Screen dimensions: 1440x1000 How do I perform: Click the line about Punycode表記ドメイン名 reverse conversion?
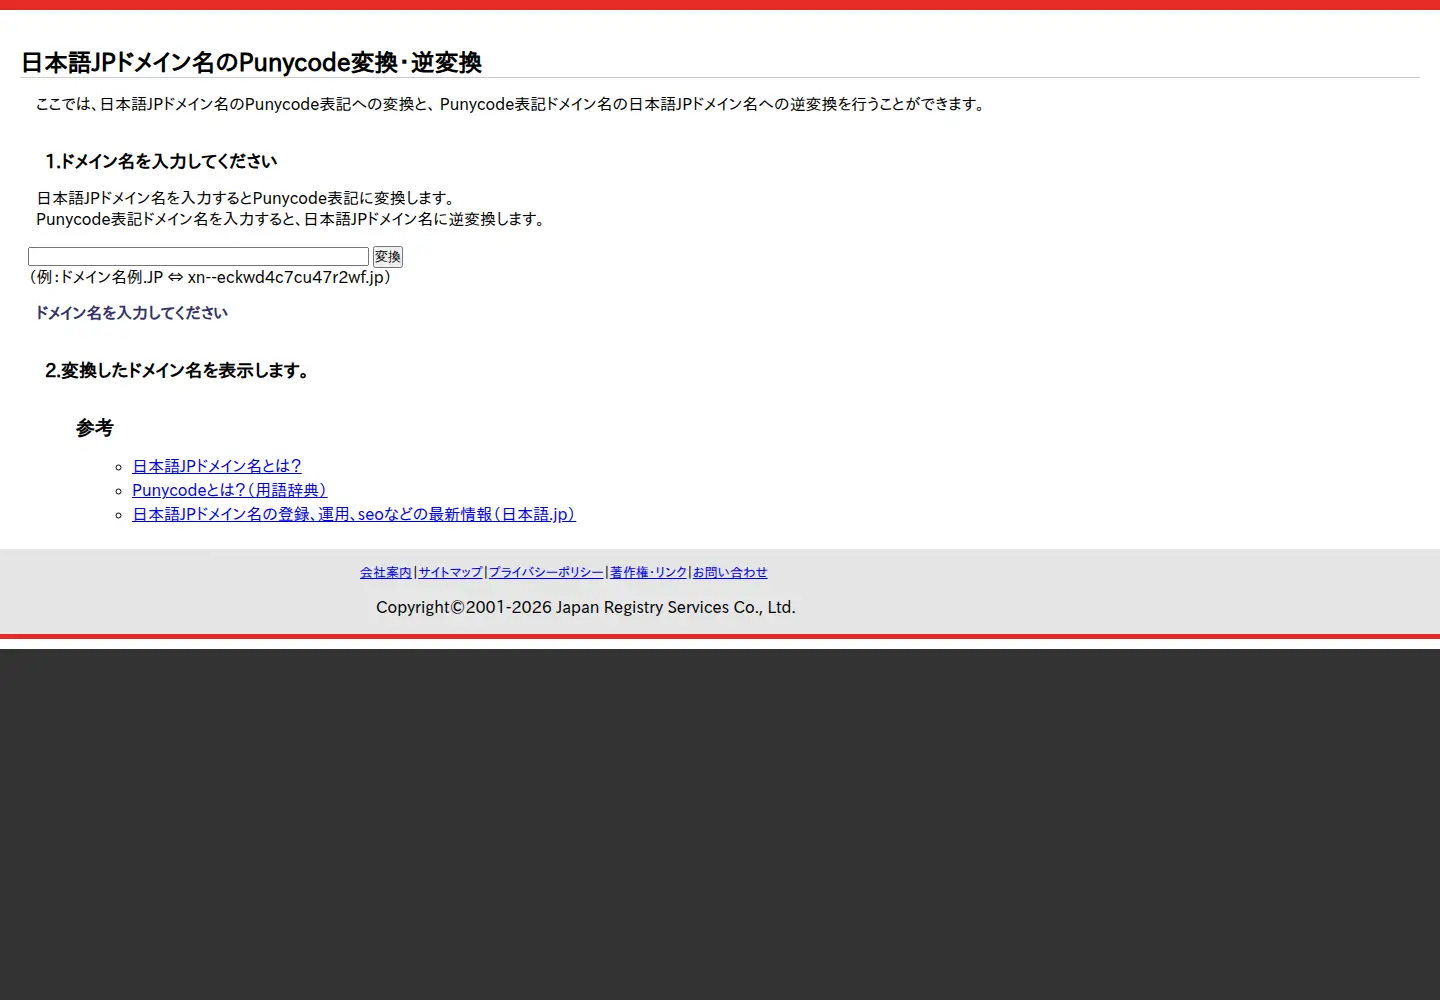[x=292, y=219]
